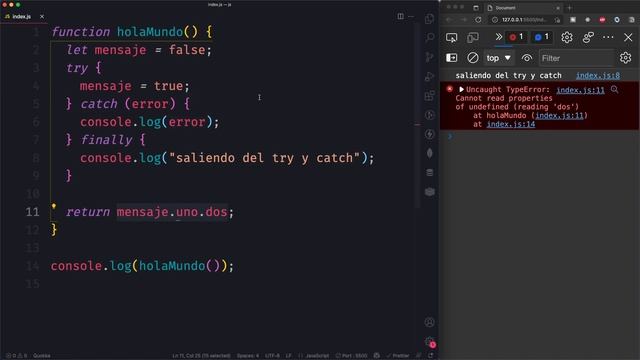This screenshot has width=640, height=360.
Task: Toggle live expression eye icon
Action: click(x=527, y=58)
